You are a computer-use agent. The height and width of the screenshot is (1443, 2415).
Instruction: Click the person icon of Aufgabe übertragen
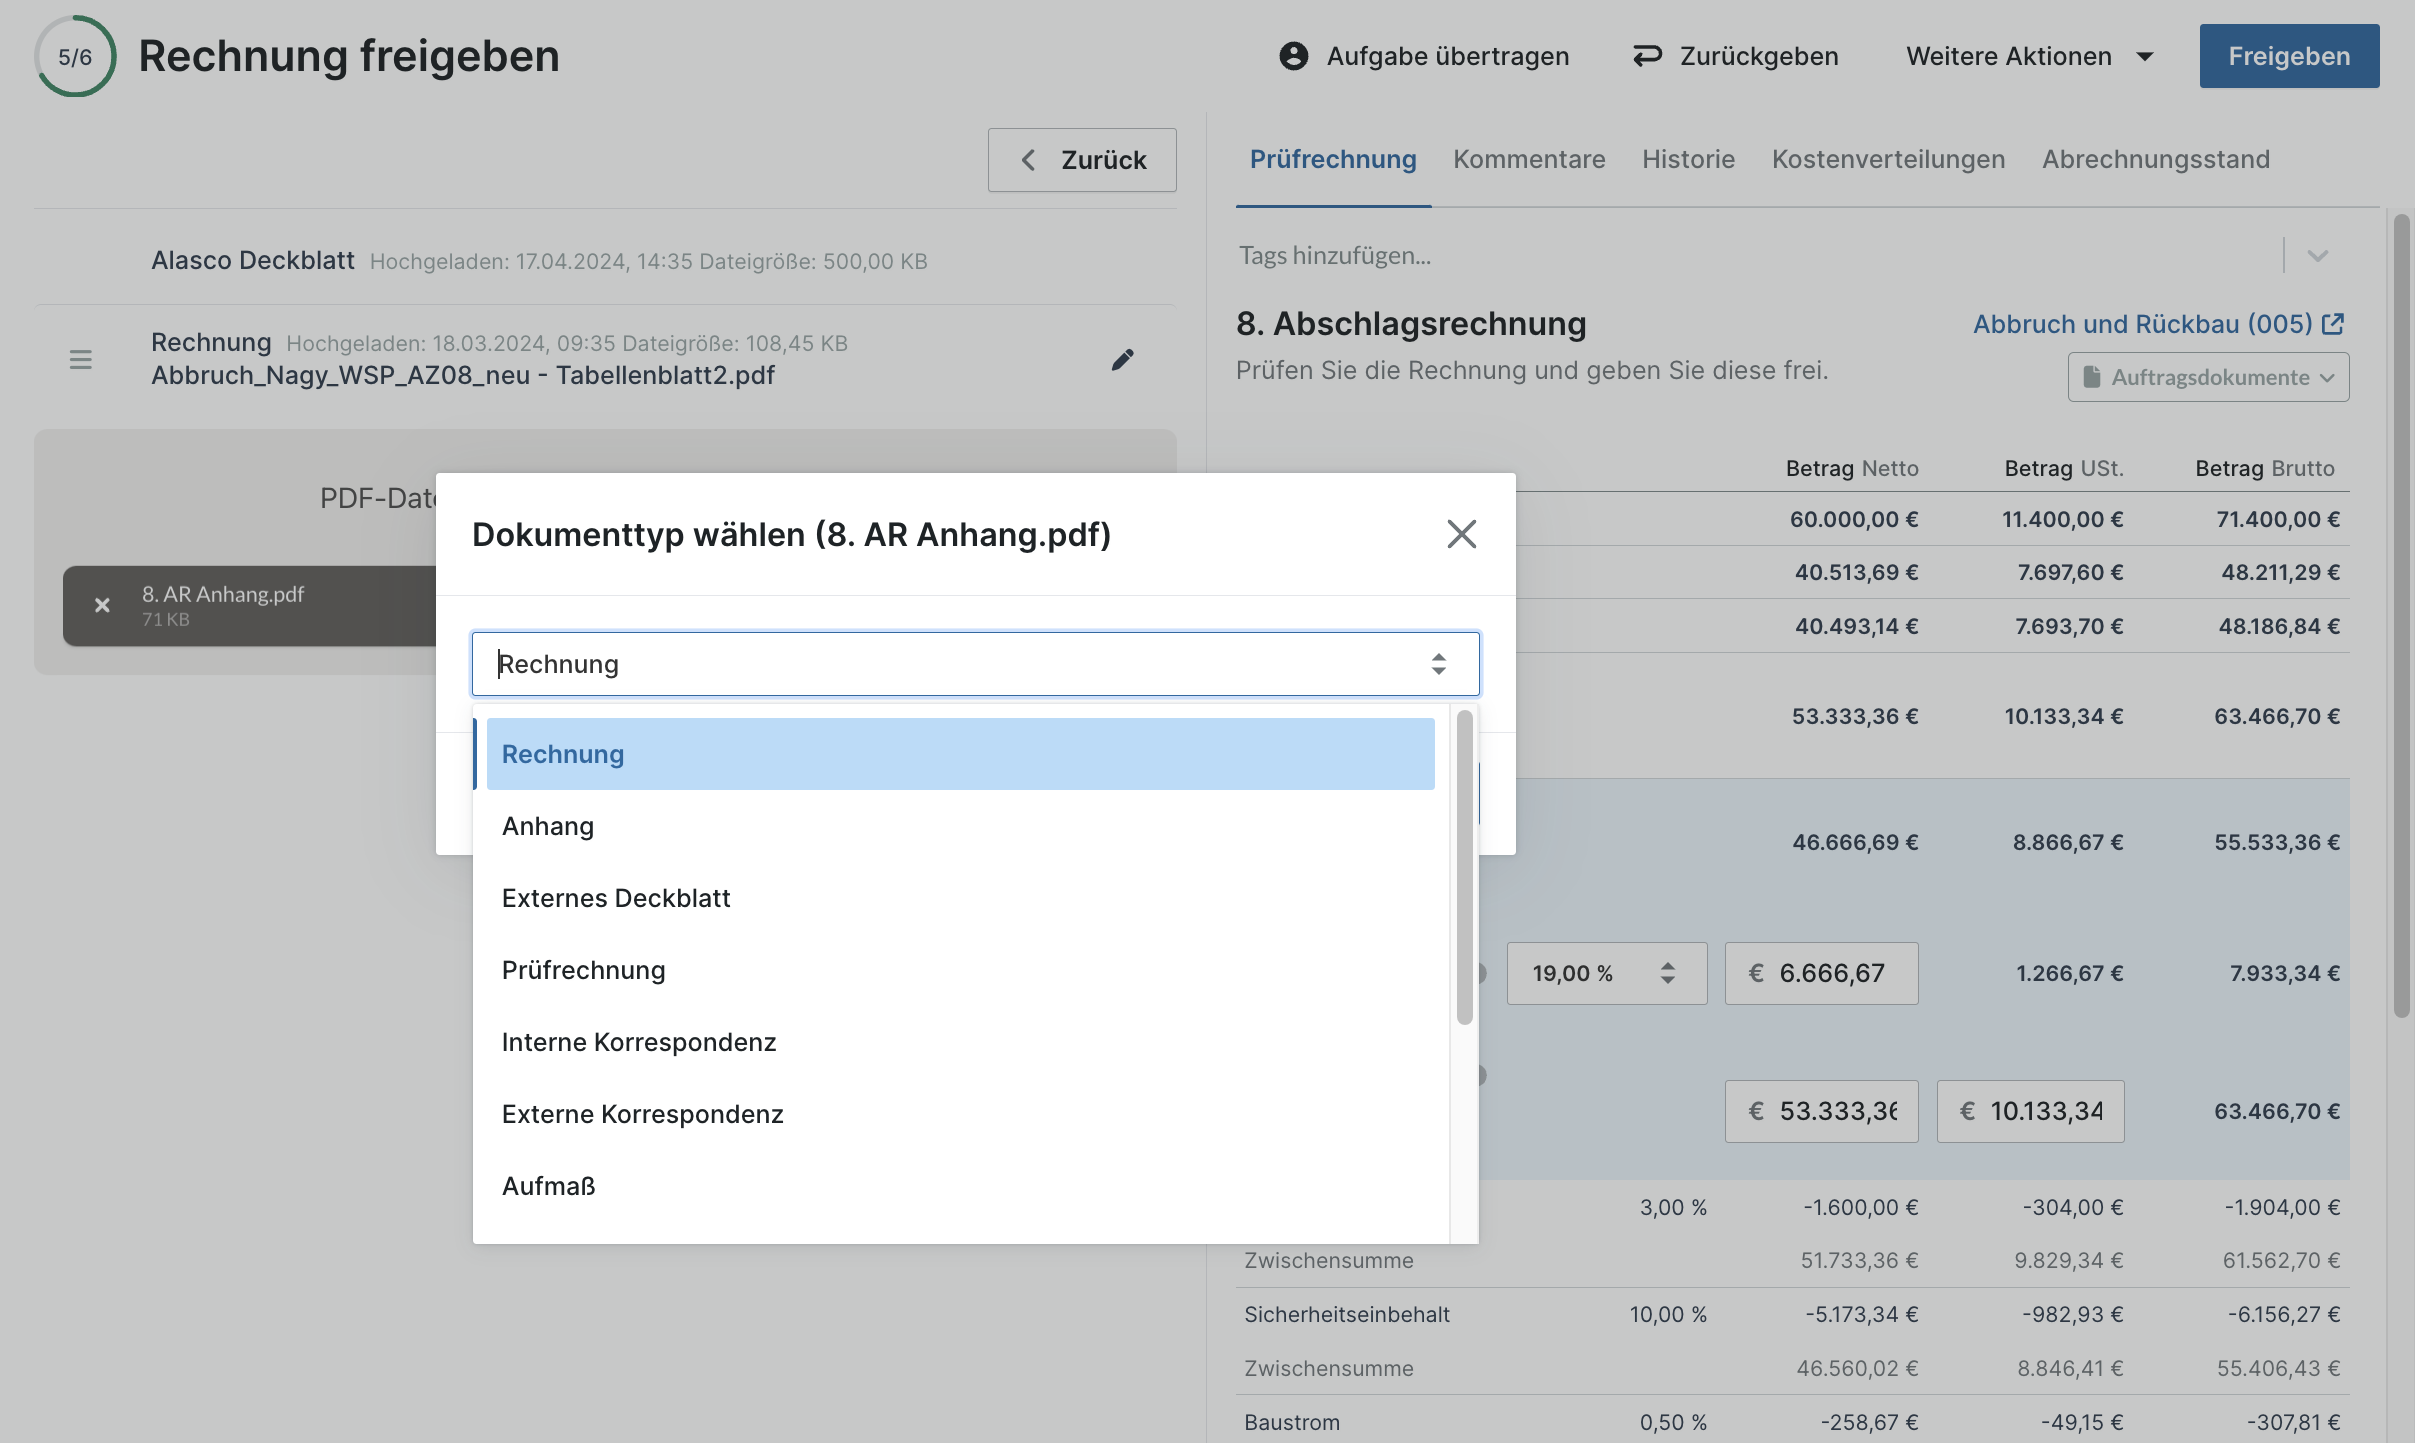1293,56
